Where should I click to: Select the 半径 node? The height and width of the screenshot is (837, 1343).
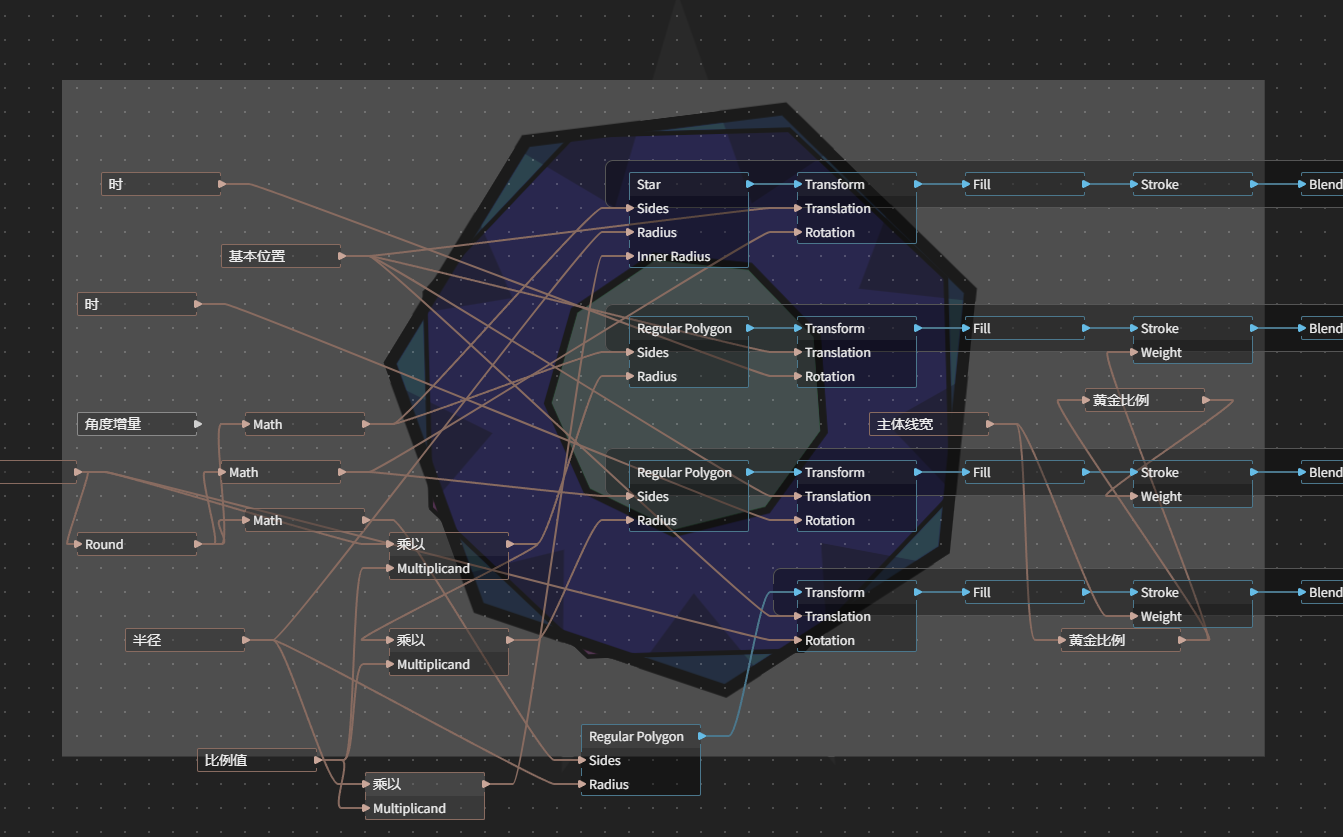tap(185, 640)
